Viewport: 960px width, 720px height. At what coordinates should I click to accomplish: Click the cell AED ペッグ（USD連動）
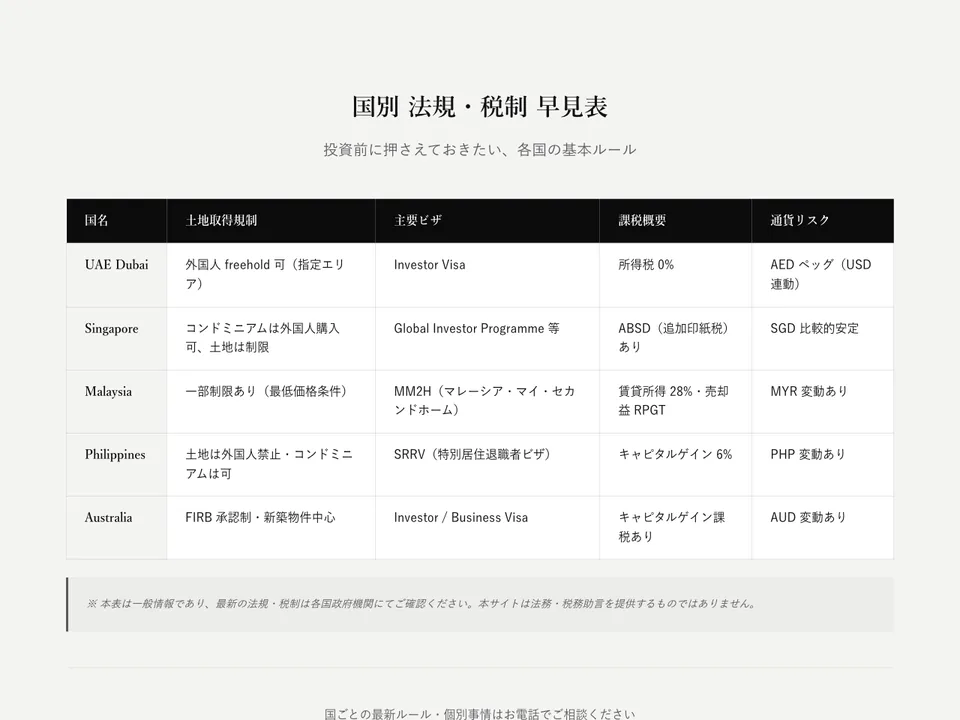(823, 275)
